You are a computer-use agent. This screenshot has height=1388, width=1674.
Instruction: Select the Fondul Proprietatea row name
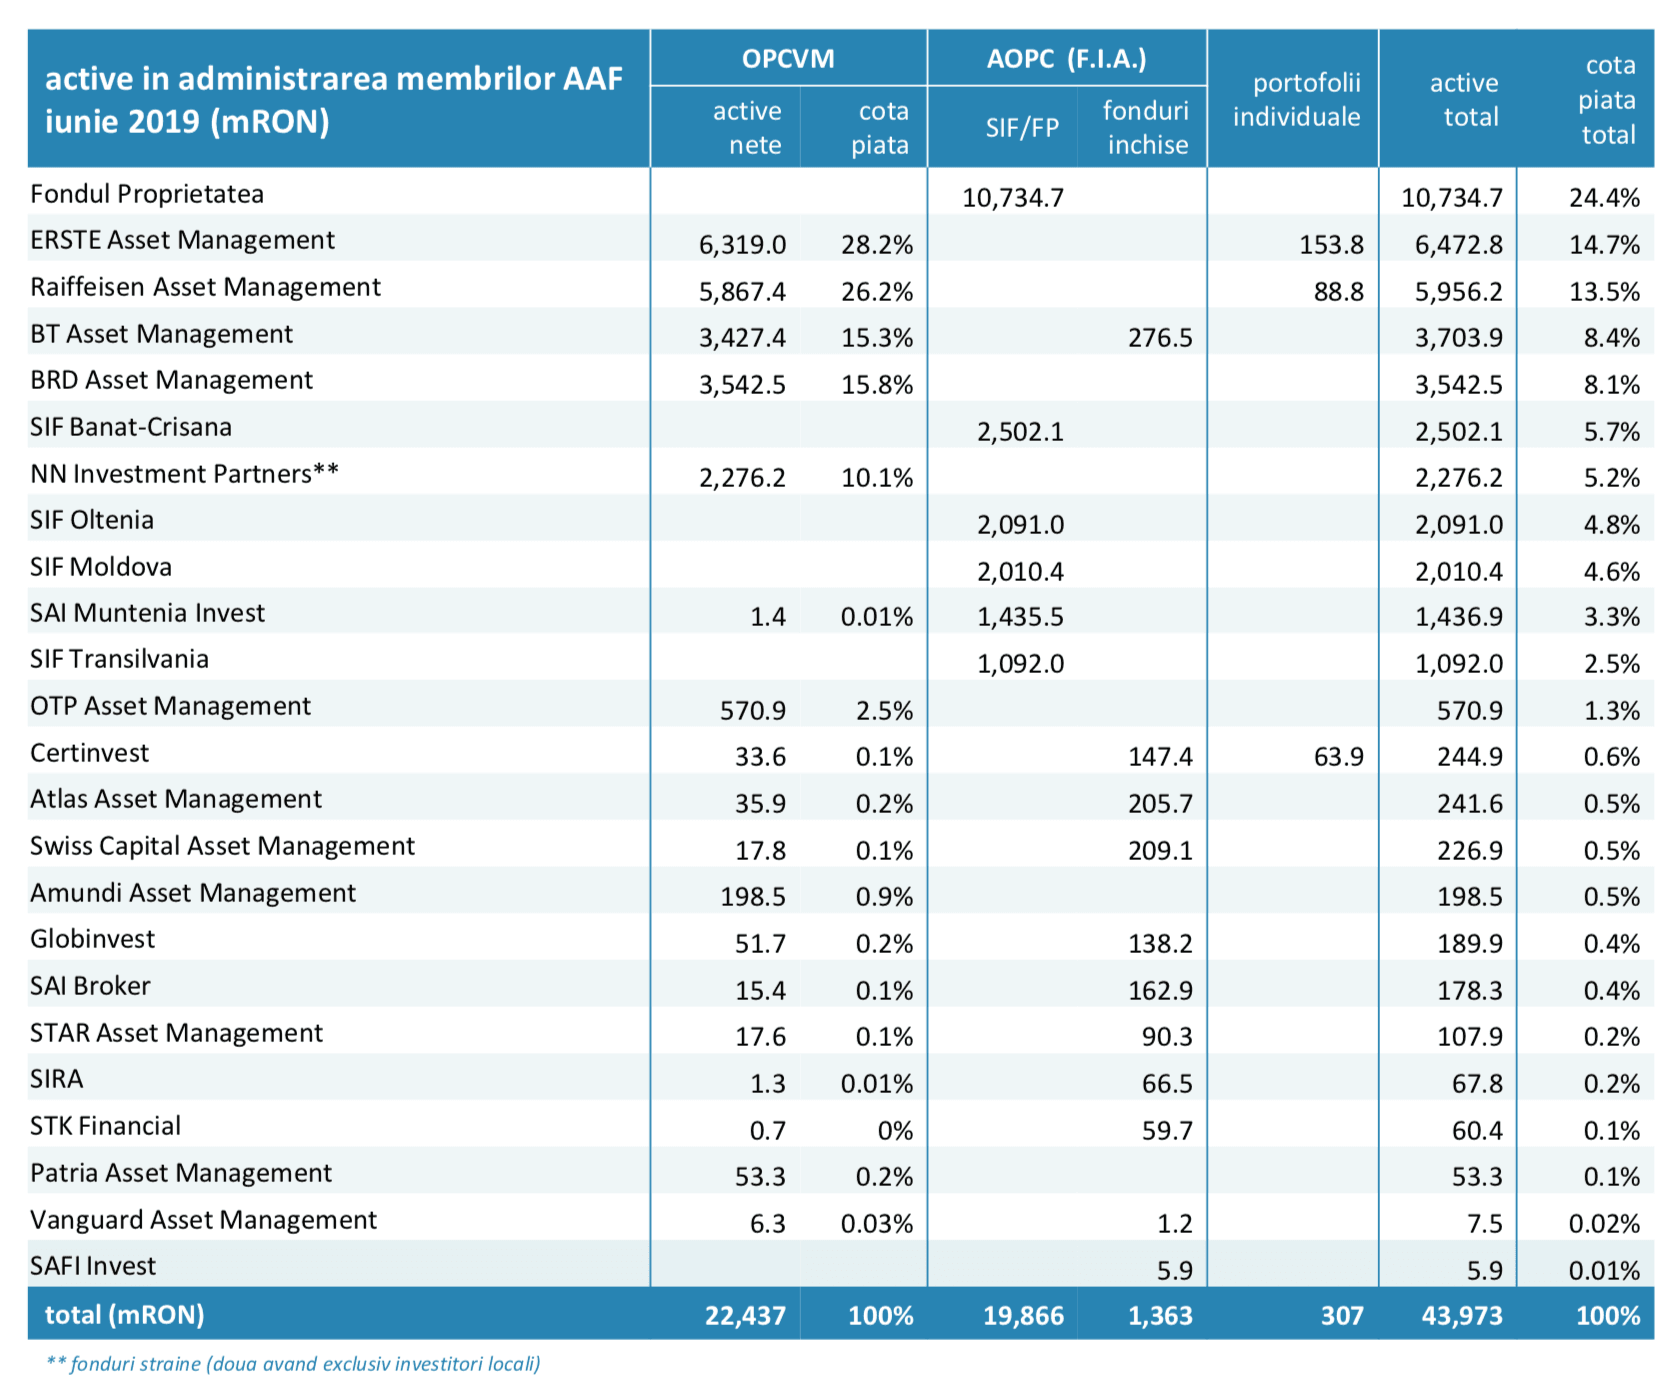click(x=147, y=194)
